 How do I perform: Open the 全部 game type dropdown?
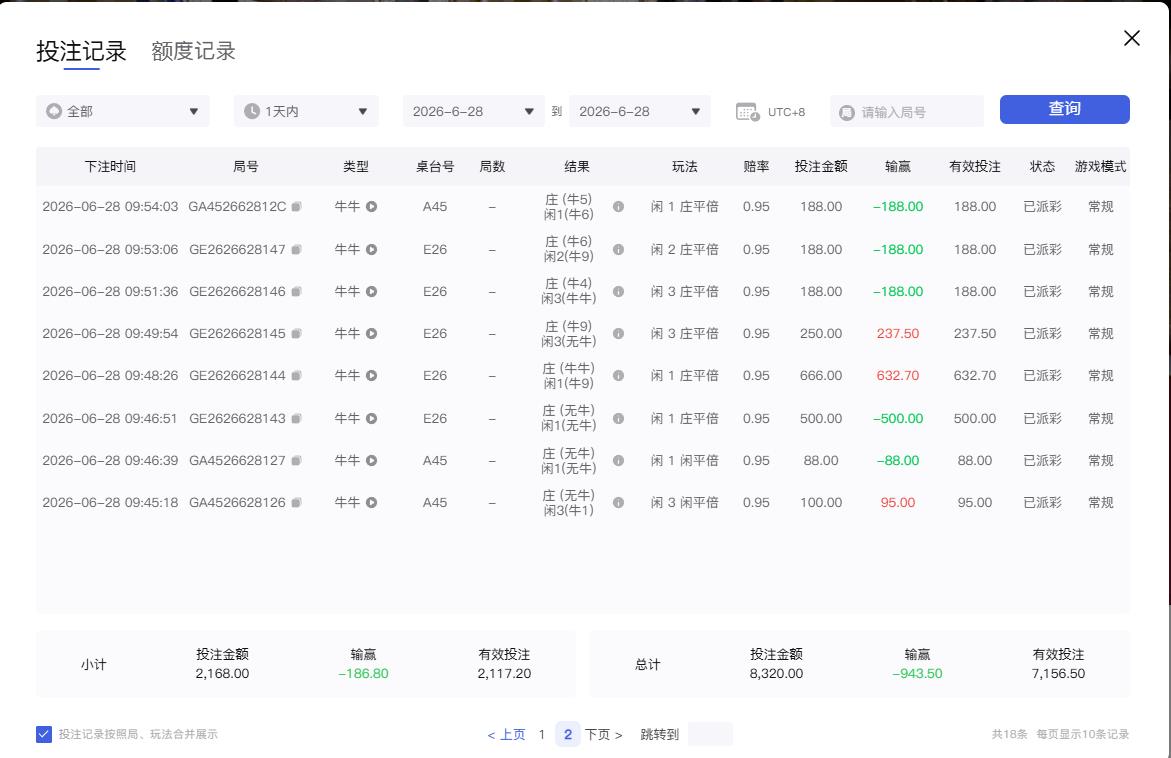pos(122,111)
